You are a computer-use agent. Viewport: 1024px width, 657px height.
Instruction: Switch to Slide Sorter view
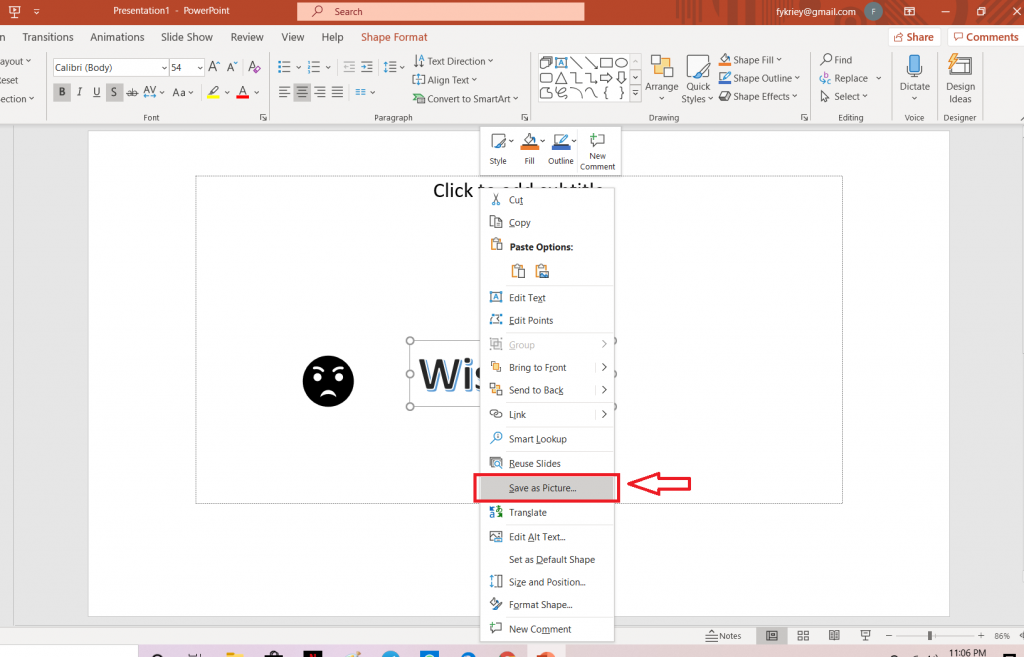pos(803,636)
